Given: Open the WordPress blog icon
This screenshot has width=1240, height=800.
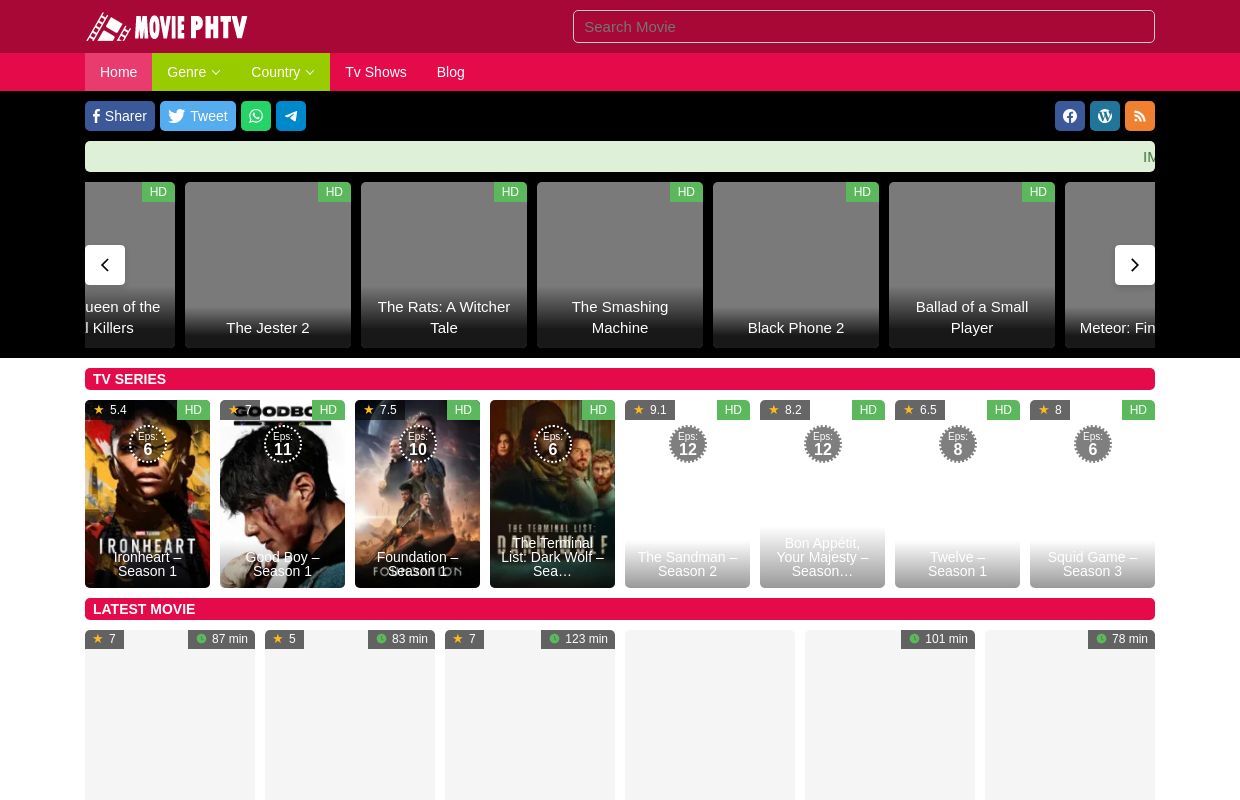Looking at the screenshot, I should coord(1105,116).
